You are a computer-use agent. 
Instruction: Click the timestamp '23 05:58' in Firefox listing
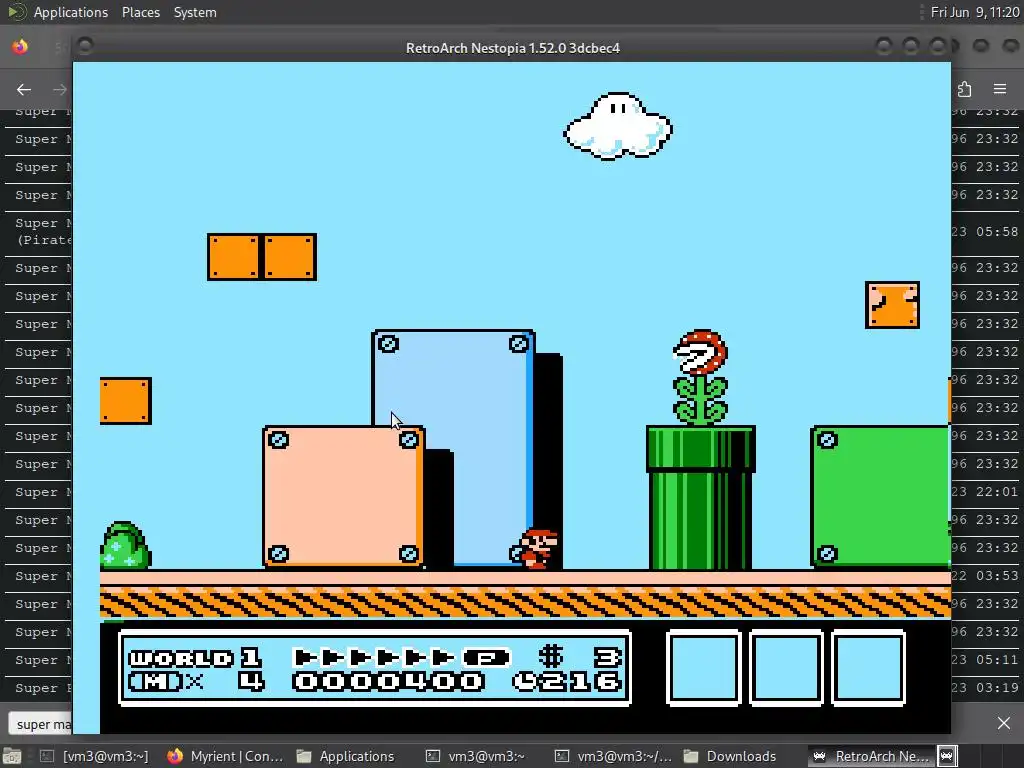point(985,232)
